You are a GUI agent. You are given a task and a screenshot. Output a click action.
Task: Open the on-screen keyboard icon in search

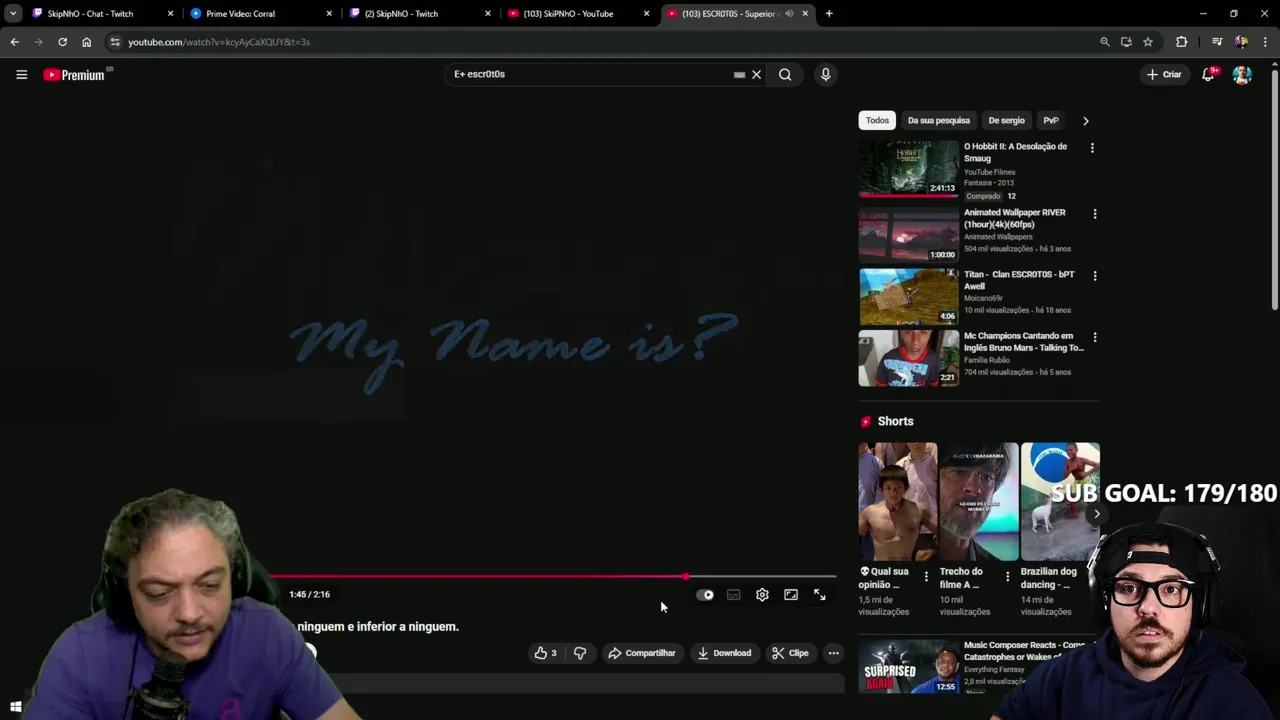tap(739, 74)
